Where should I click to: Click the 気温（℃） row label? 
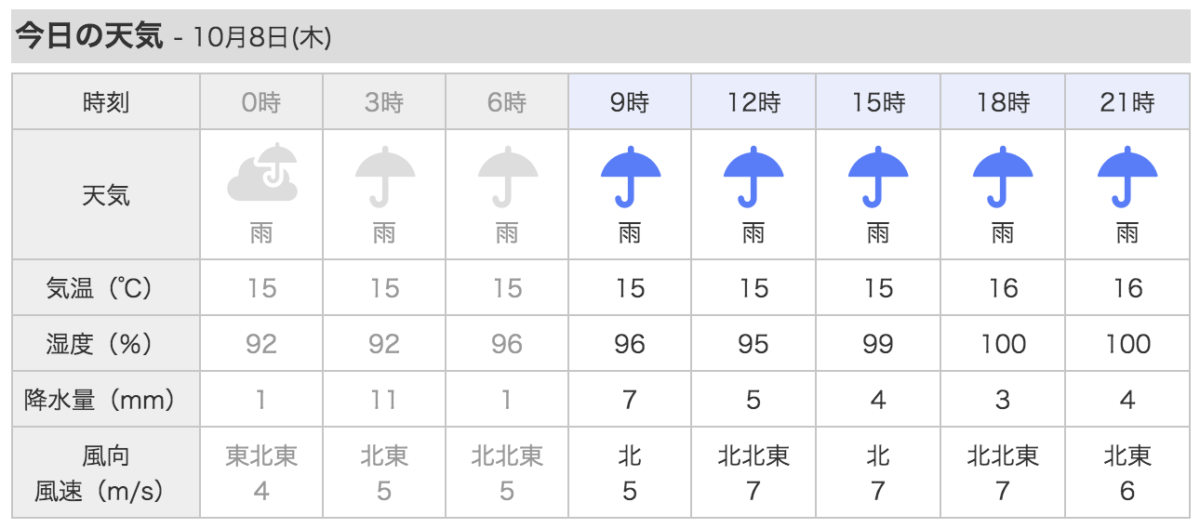pos(100,289)
